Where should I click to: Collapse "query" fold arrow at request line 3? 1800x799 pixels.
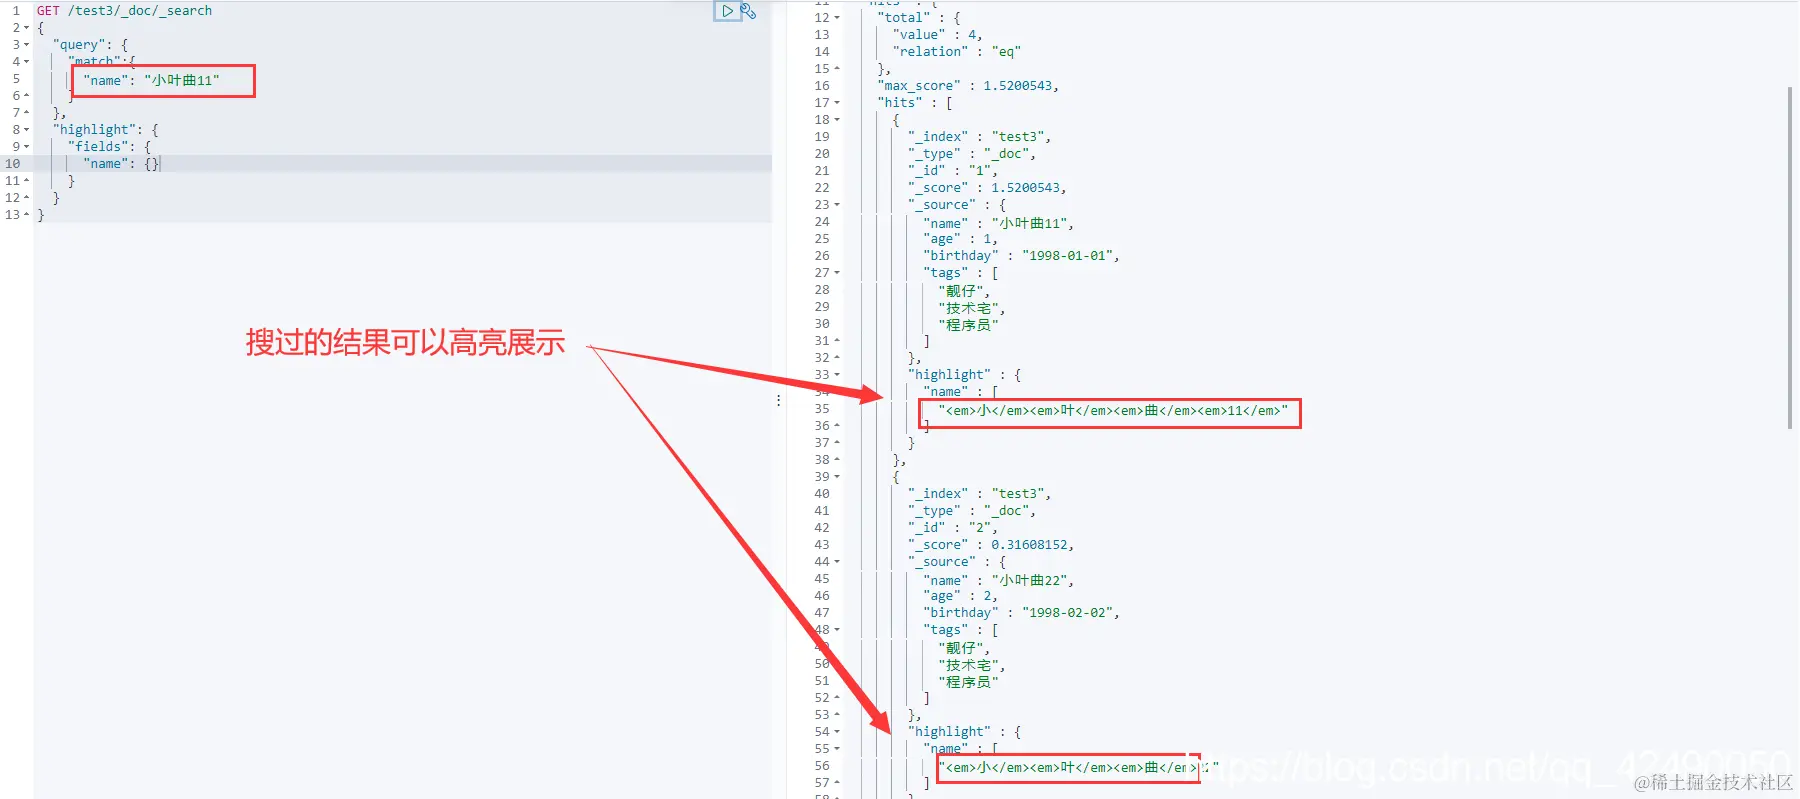click(x=26, y=45)
